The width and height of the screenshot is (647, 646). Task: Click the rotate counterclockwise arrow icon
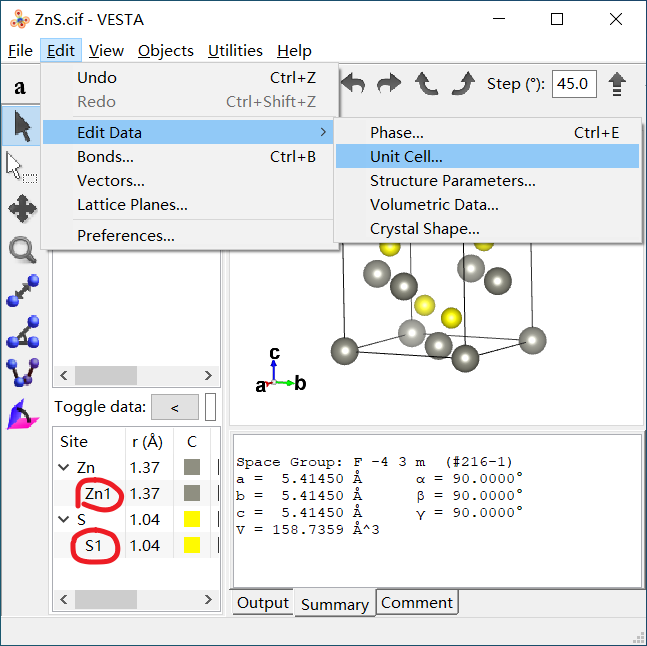point(426,84)
